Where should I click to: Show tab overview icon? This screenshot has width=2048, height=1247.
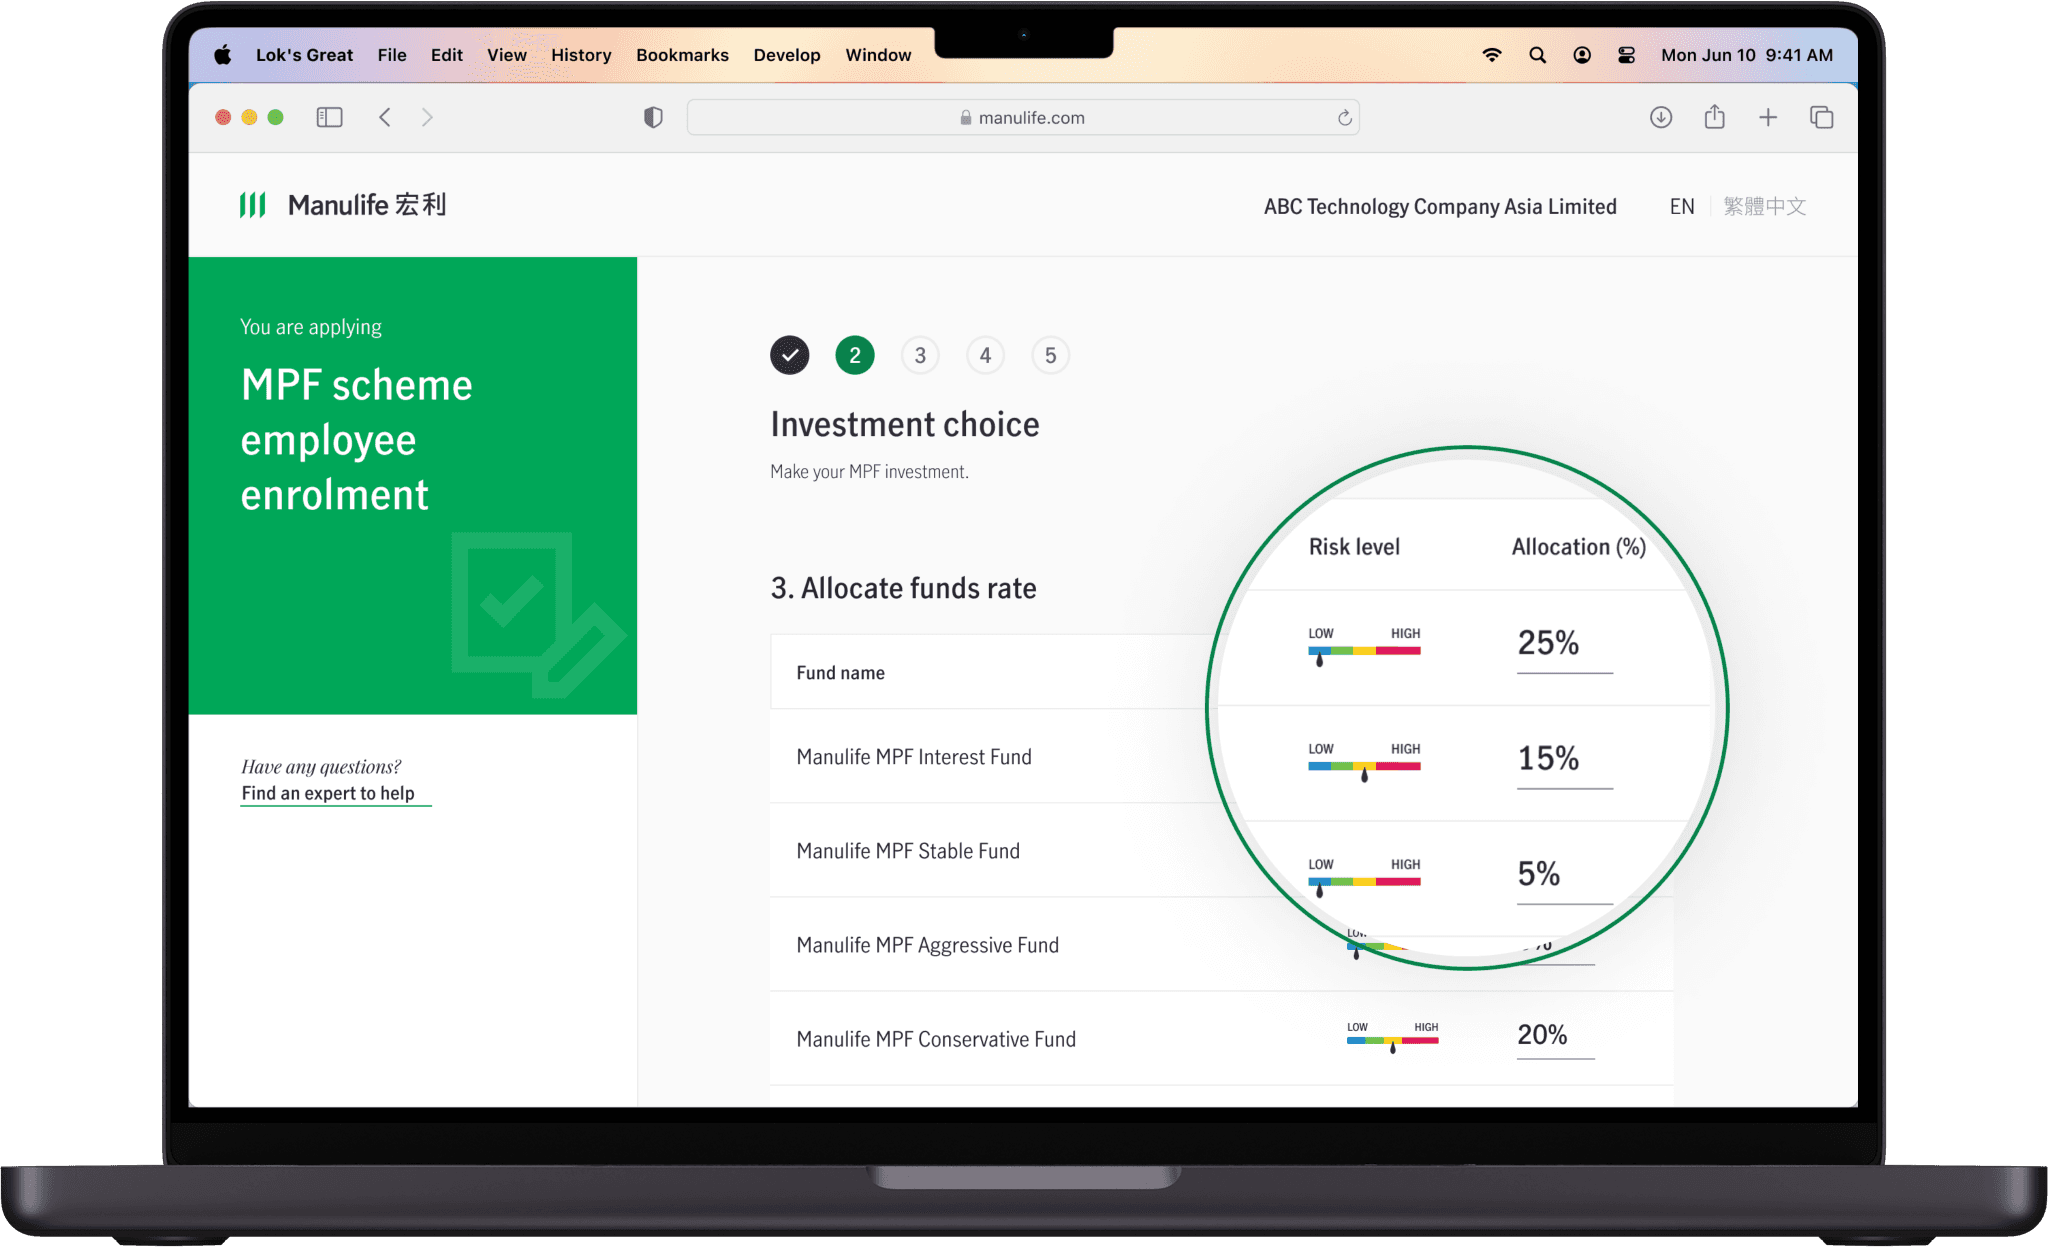coord(1821,118)
